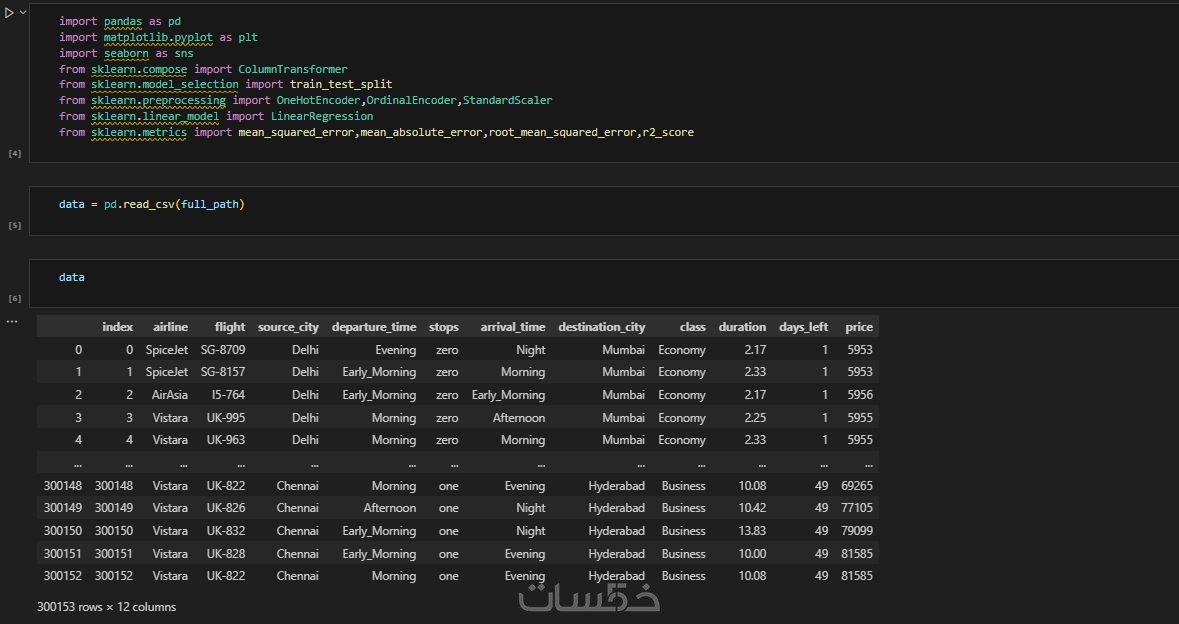Open output actions ellipsis beside table
Image resolution: width=1179 pixels, height=624 pixels.
pos(11,322)
